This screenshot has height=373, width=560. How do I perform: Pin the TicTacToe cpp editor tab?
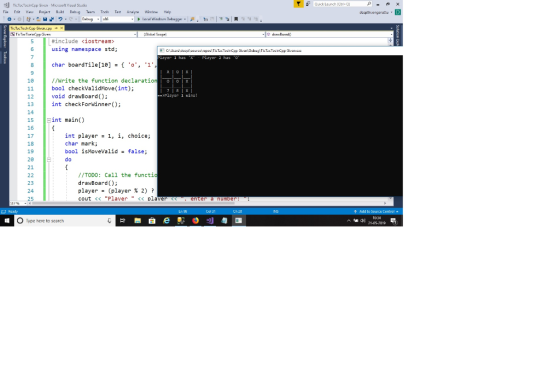pos(56,28)
